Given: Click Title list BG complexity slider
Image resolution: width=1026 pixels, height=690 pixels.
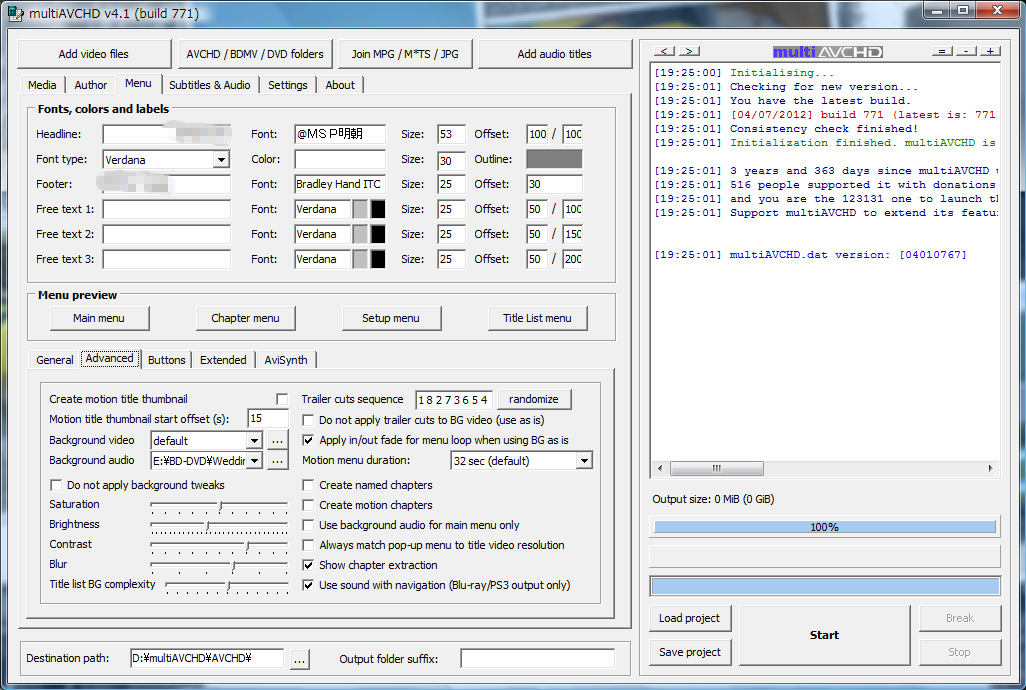Looking at the screenshot, I should tap(227, 585).
